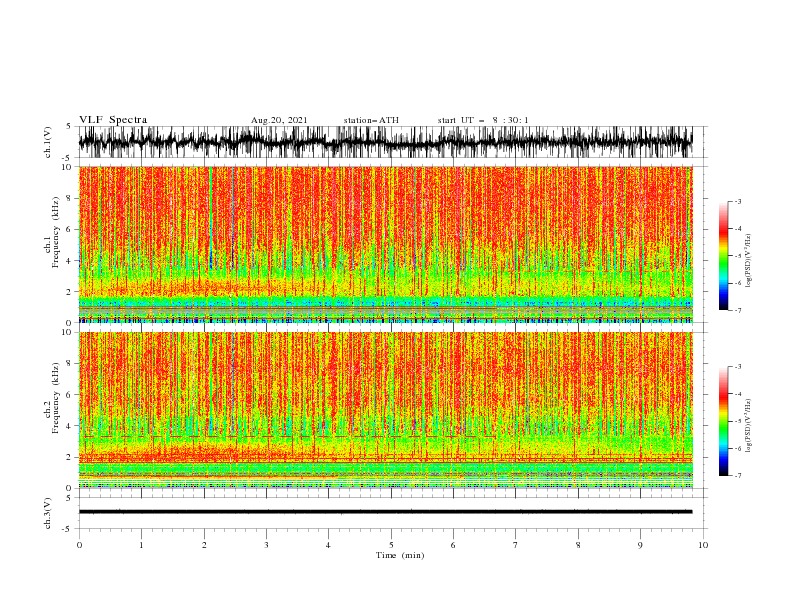Click time axis tick label '0'

tap(79, 545)
